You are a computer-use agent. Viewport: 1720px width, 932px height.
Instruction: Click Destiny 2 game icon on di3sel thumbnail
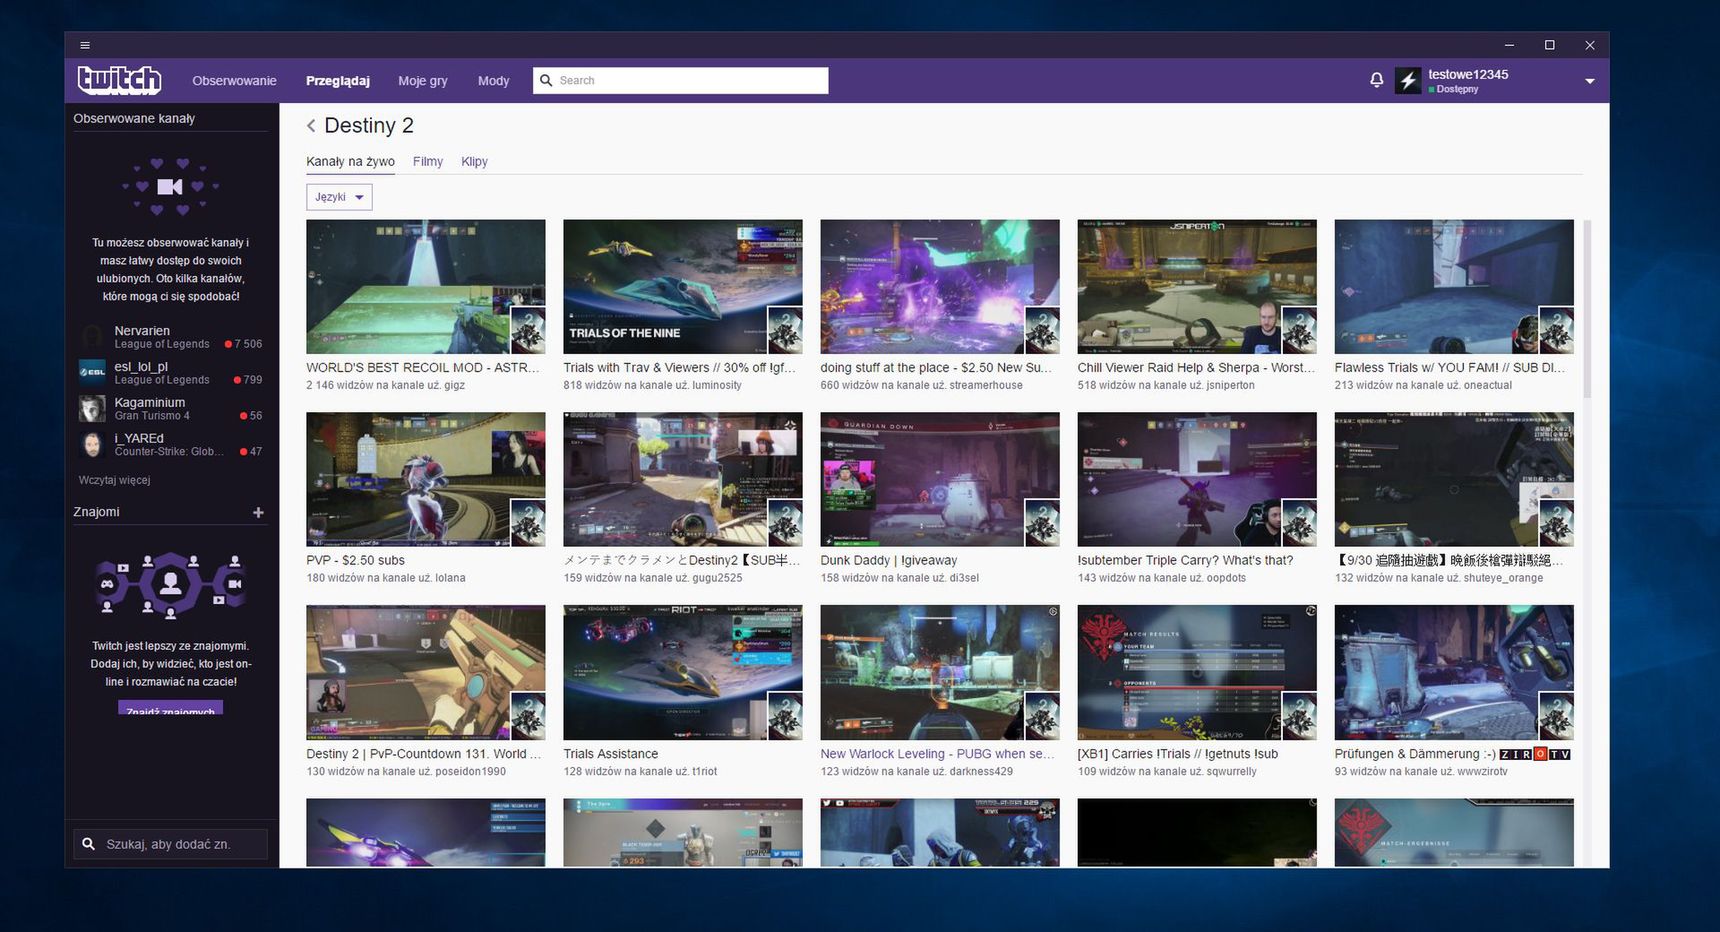pos(1042,523)
